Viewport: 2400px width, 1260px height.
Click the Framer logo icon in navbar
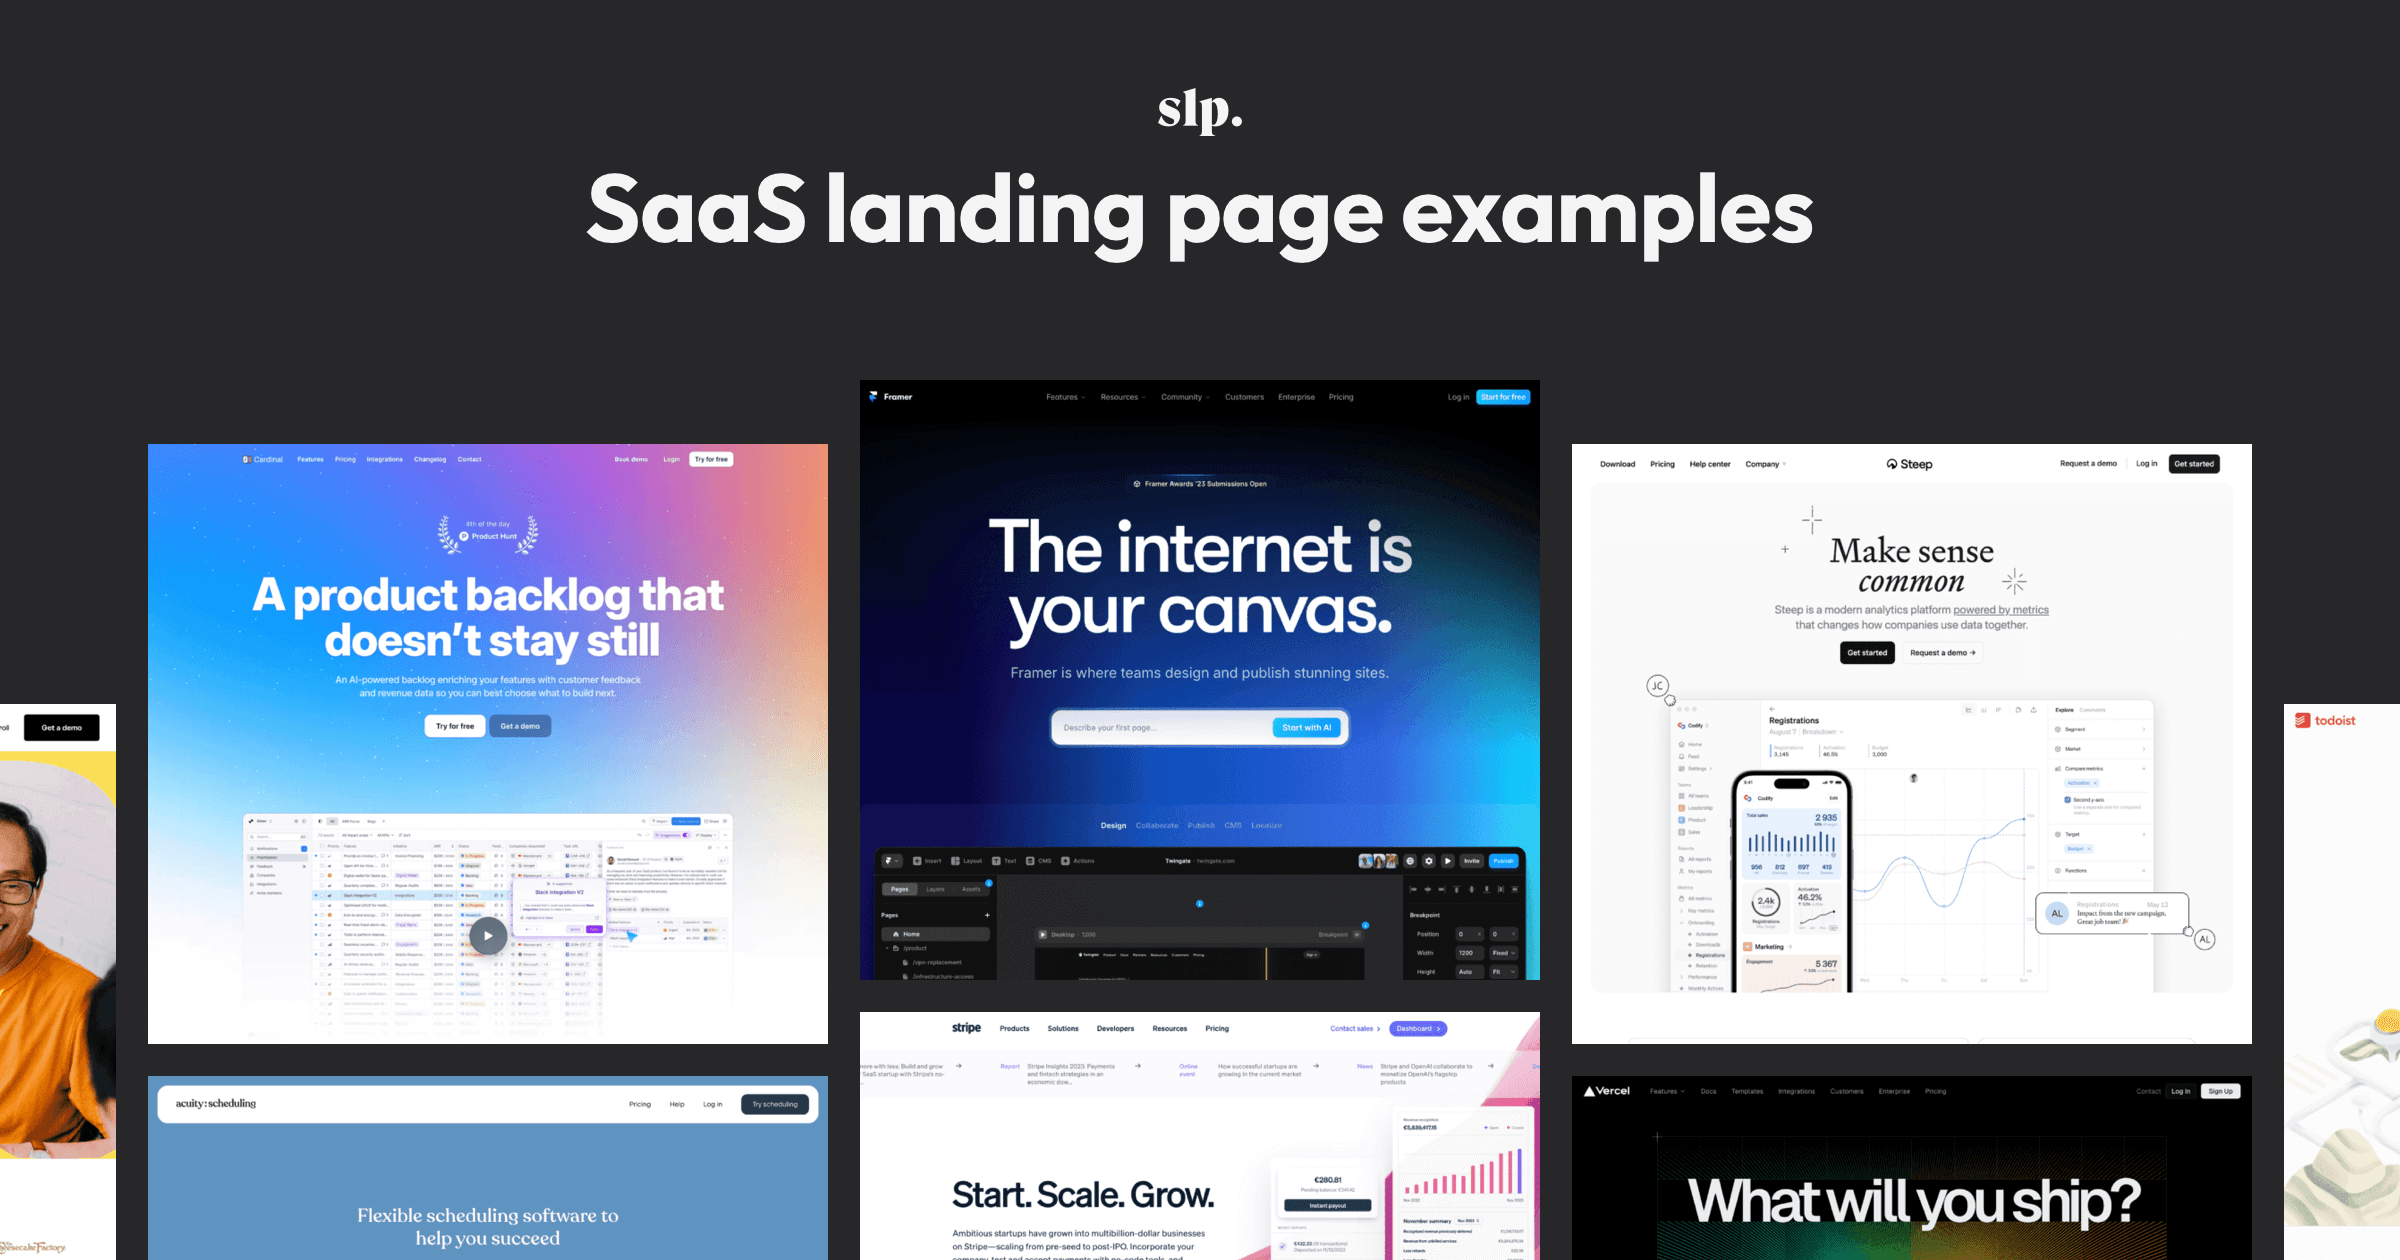pos(878,398)
